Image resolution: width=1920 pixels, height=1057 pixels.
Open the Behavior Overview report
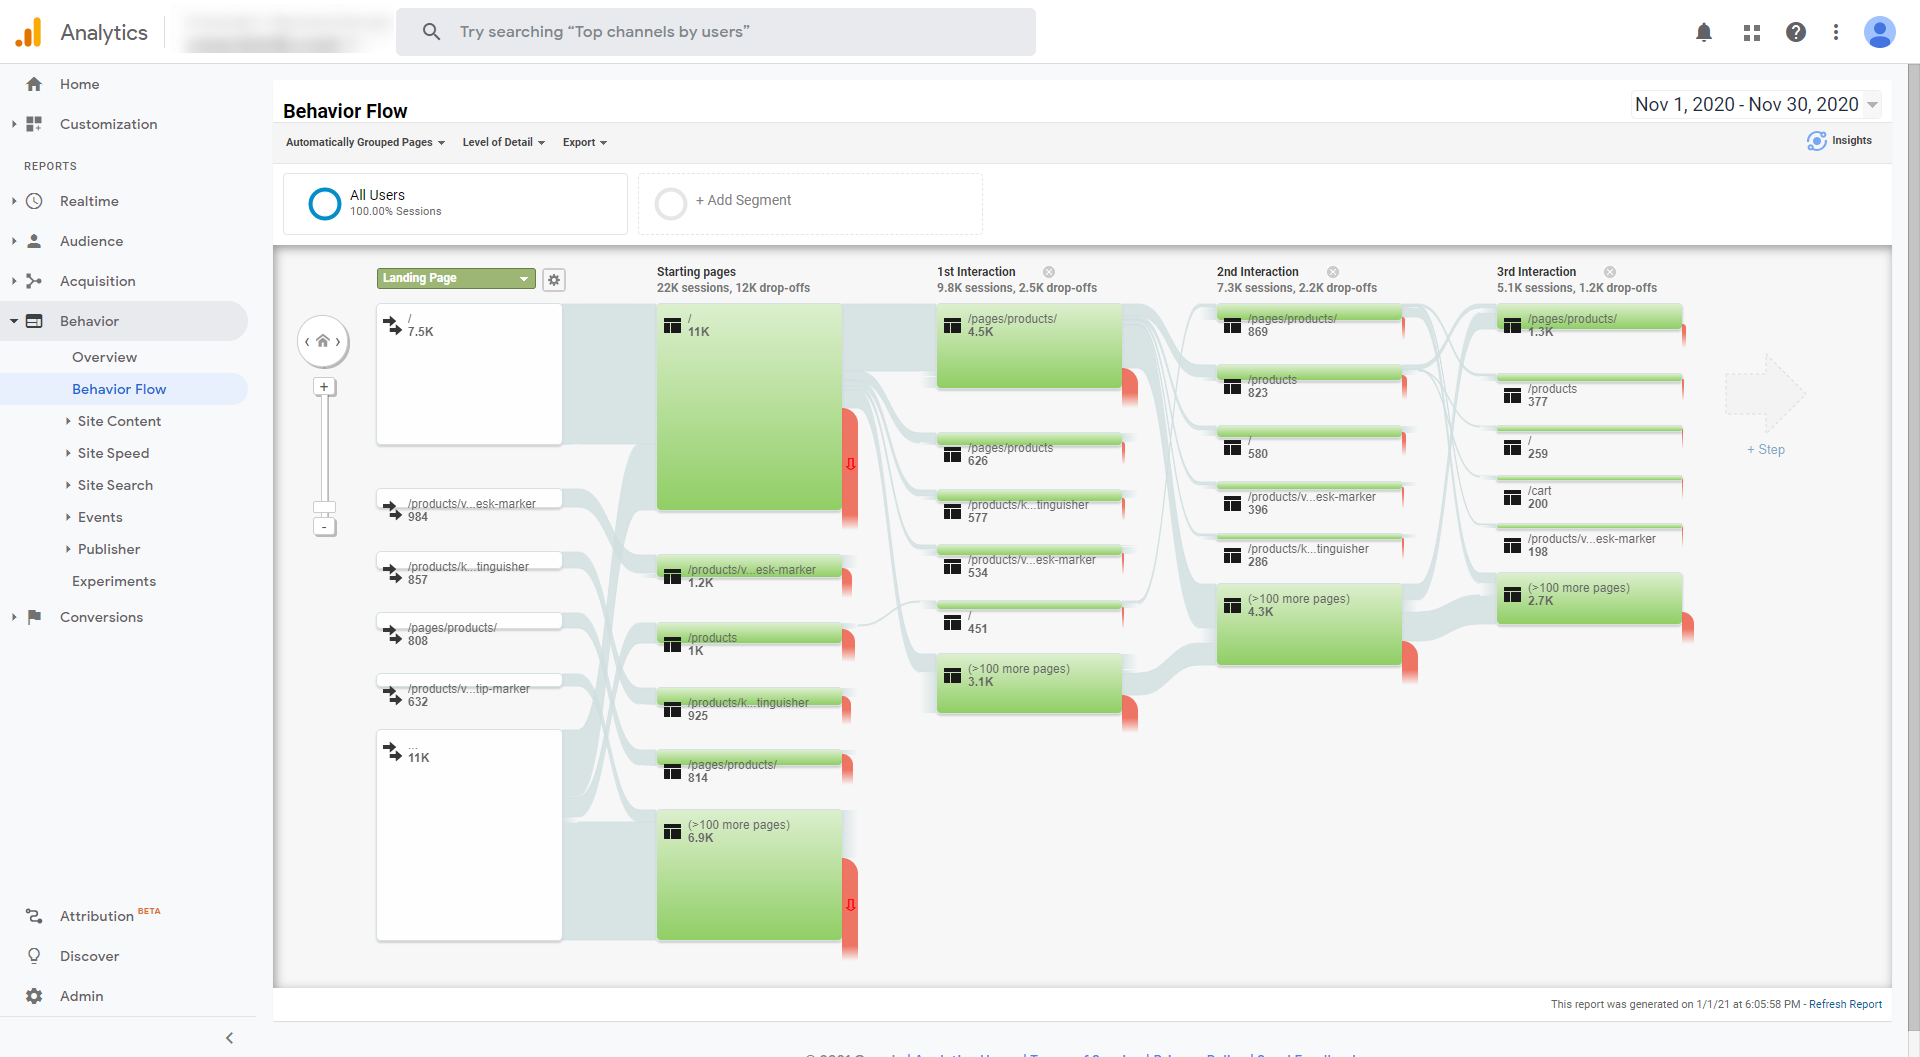[x=104, y=357]
